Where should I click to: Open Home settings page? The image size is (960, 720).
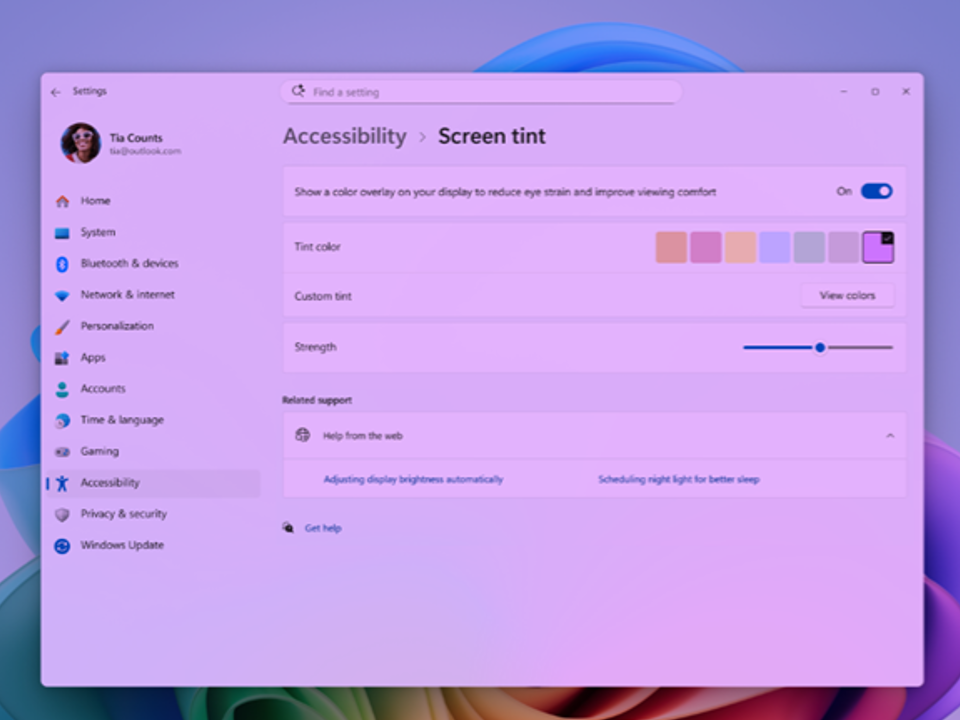click(153, 201)
